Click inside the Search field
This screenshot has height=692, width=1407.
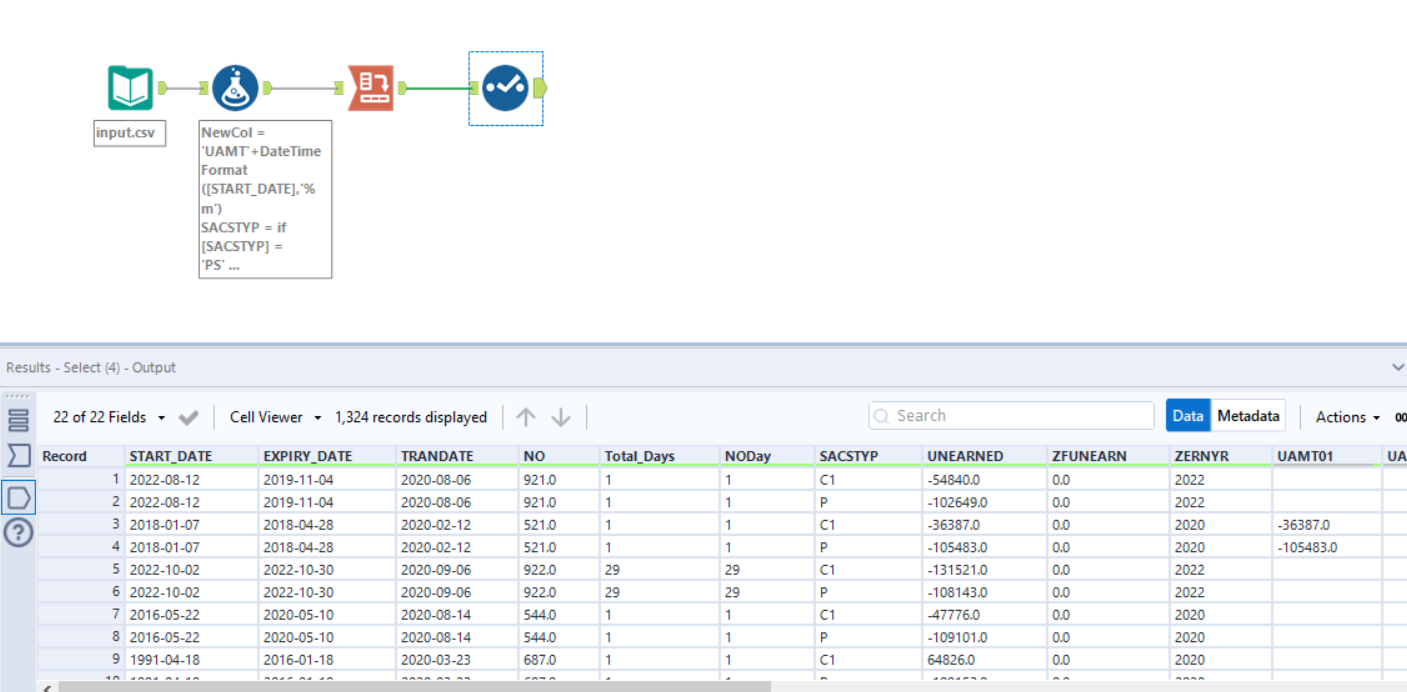pyautogui.click(x=1010, y=415)
